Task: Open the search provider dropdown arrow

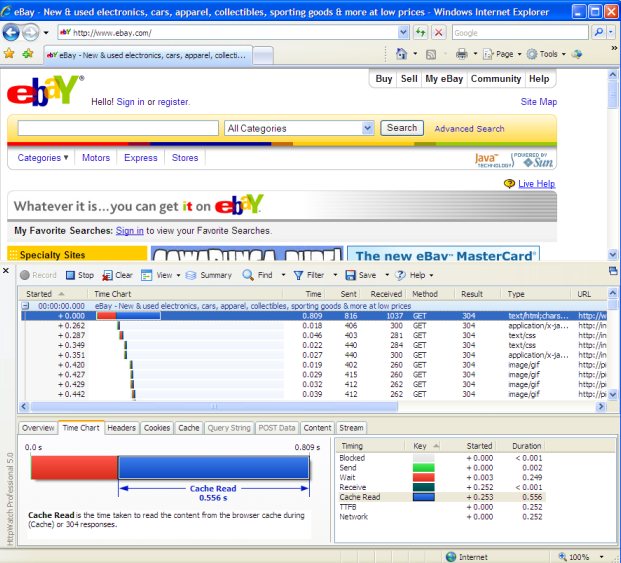Action: tap(611, 32)
